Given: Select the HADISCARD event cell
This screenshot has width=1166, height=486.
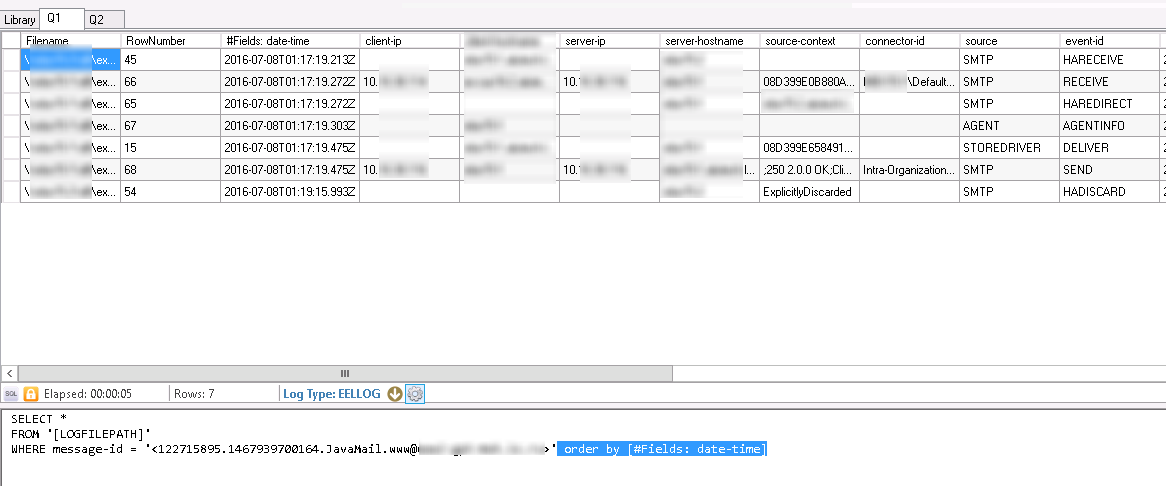Looking at the screenshot, I should pos(1092,191).
